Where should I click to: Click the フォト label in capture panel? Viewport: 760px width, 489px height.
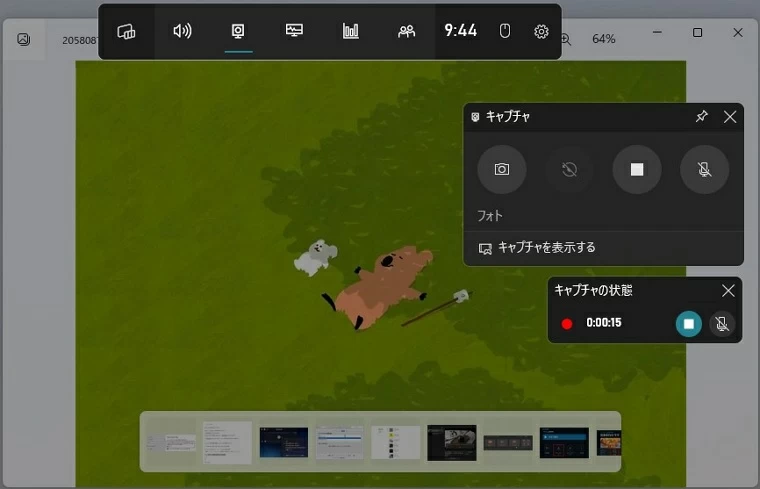(490, 216)
